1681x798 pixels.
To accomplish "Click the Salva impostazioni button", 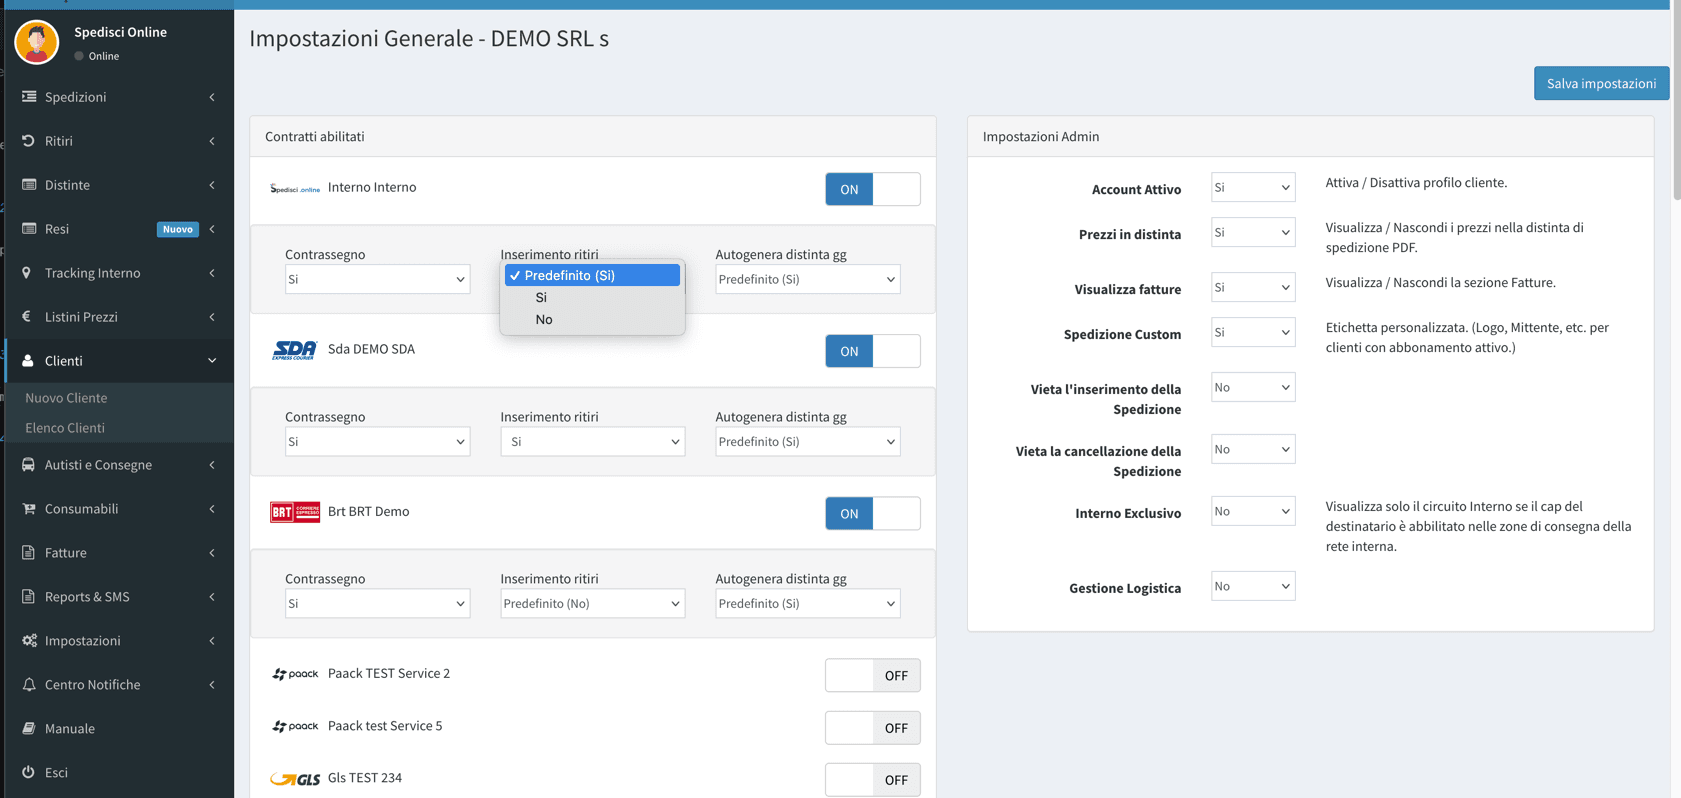I will [x=1600, y=84].
